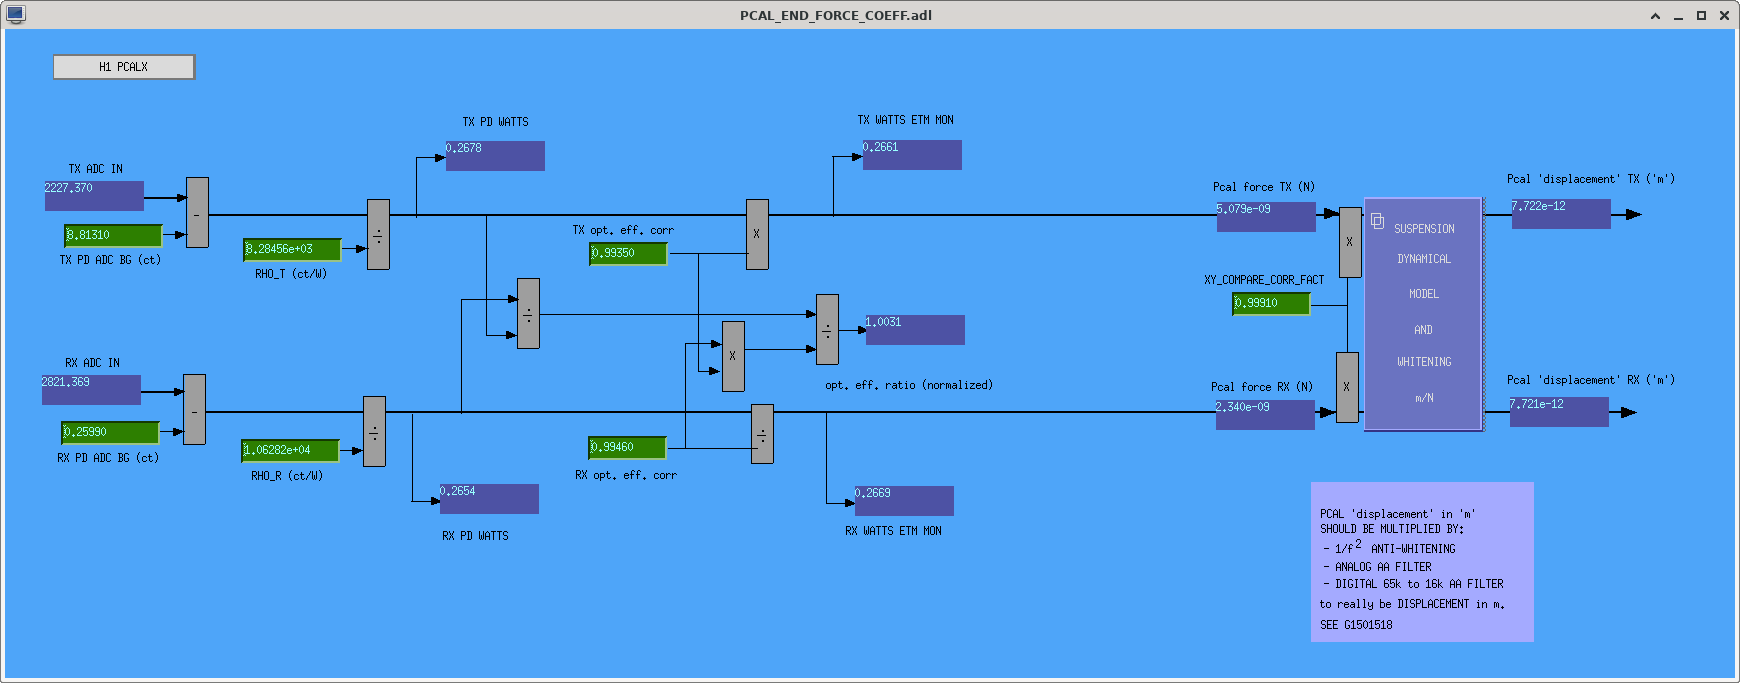The image size is (1740, 683).
Task: Click the related display icon in suspension block
Action: point(1377,221)
